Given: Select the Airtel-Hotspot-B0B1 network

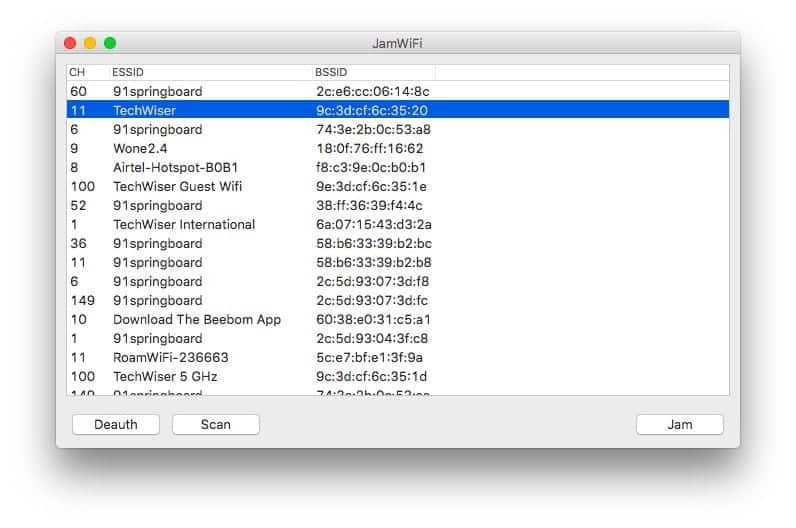Looking at the screenshot, I should (x=398, y=168).
